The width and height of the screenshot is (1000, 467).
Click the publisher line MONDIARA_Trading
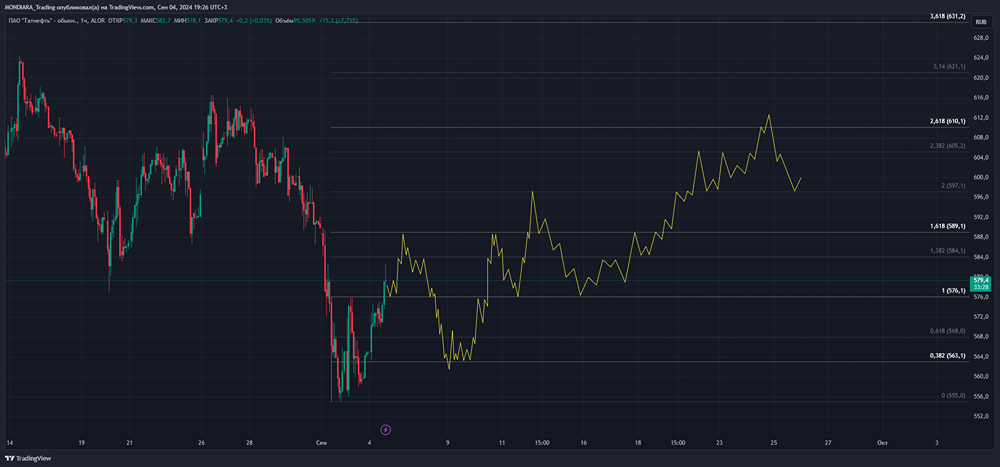point(29,7)
